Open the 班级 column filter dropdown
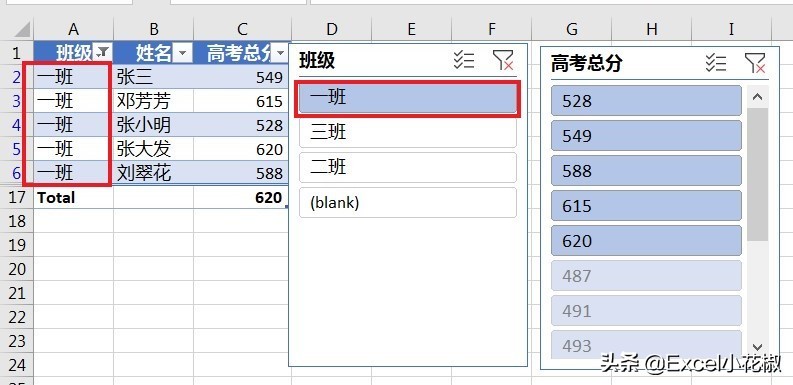The image size is (793, 385). (x=103, y=52)
